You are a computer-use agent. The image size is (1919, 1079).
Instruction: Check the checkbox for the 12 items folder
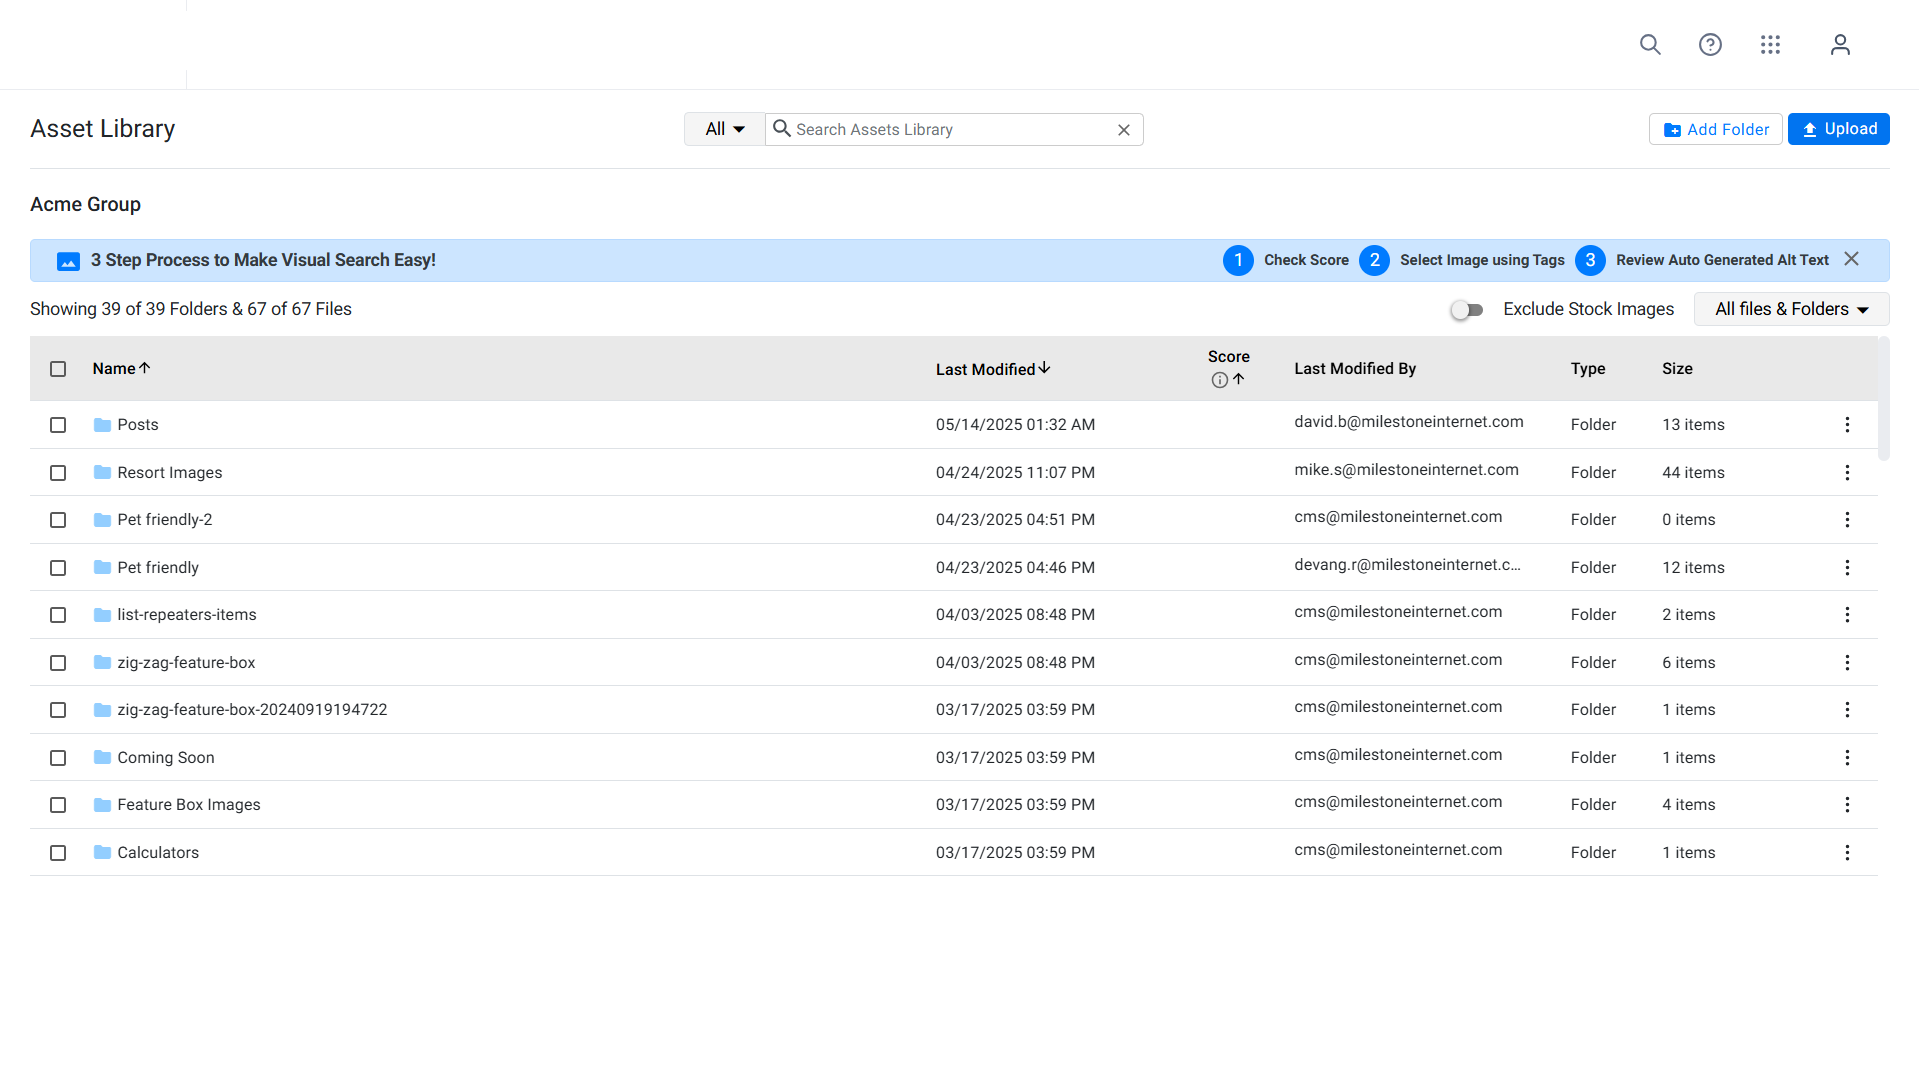[58, 568]
